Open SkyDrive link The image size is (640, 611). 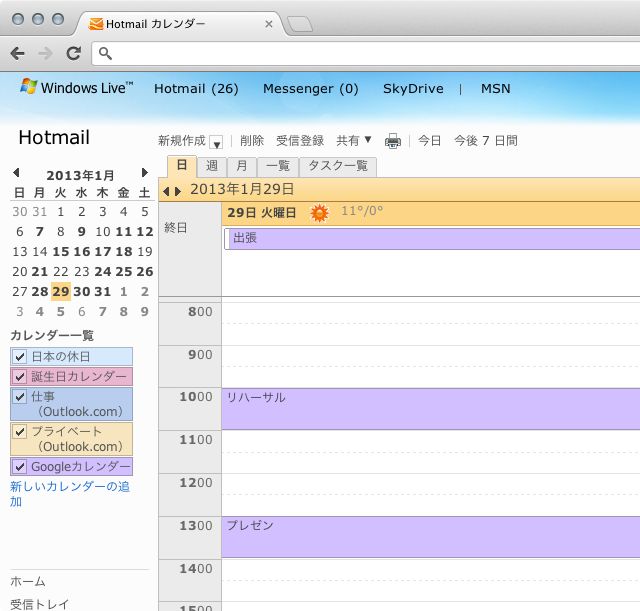click(413, 89)
